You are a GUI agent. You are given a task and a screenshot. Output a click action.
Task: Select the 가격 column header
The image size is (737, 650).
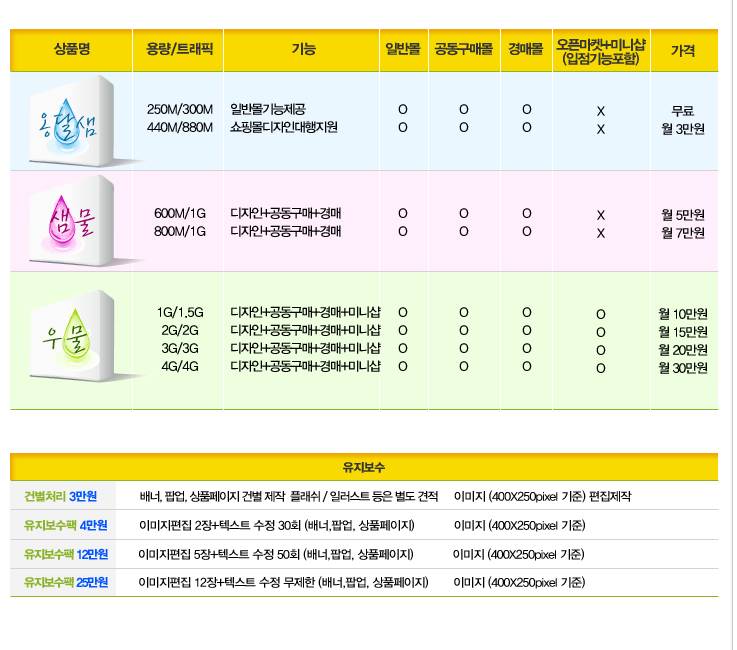pos(683,50)
